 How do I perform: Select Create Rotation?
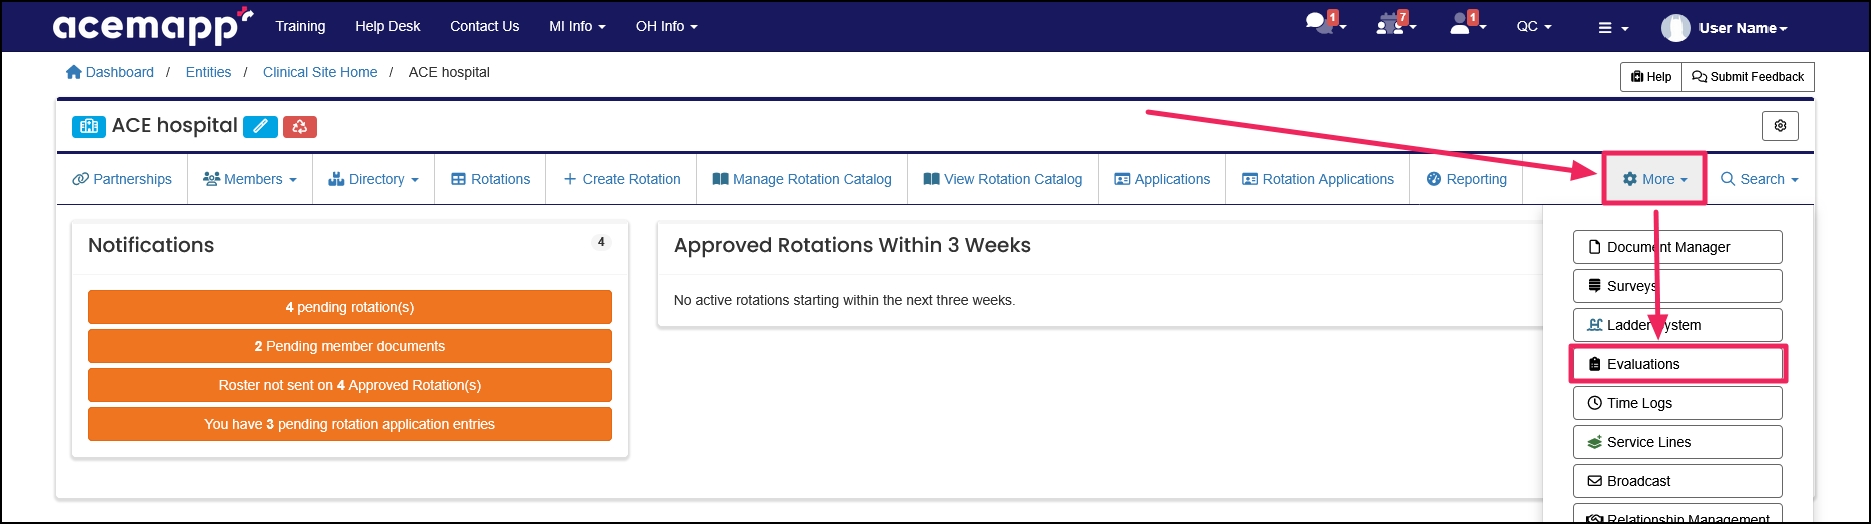click(621, 179)
